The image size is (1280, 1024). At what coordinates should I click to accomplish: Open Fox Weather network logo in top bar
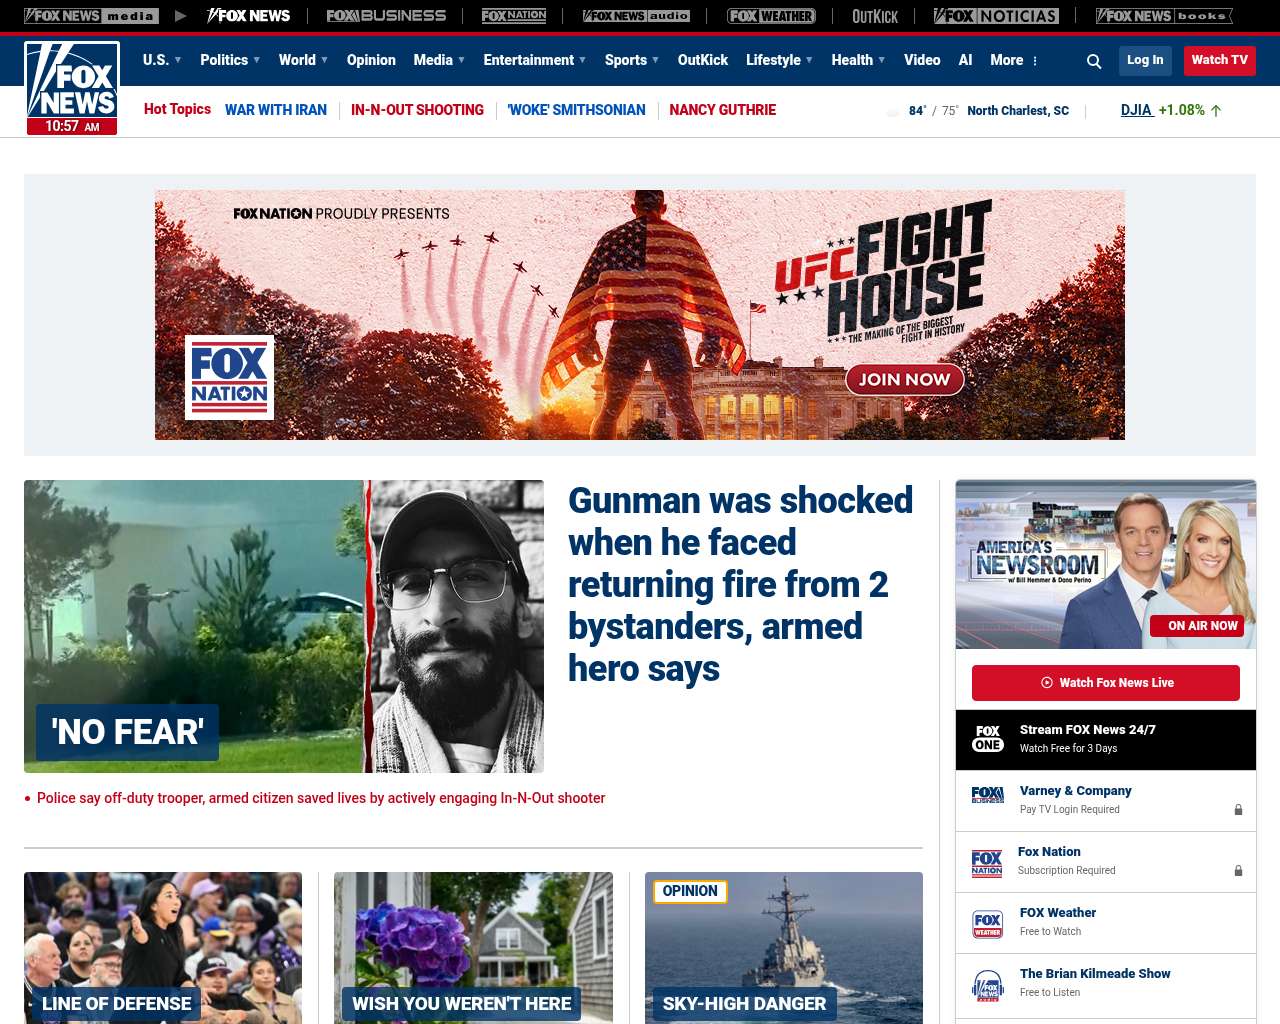click(x=771, y=16)
